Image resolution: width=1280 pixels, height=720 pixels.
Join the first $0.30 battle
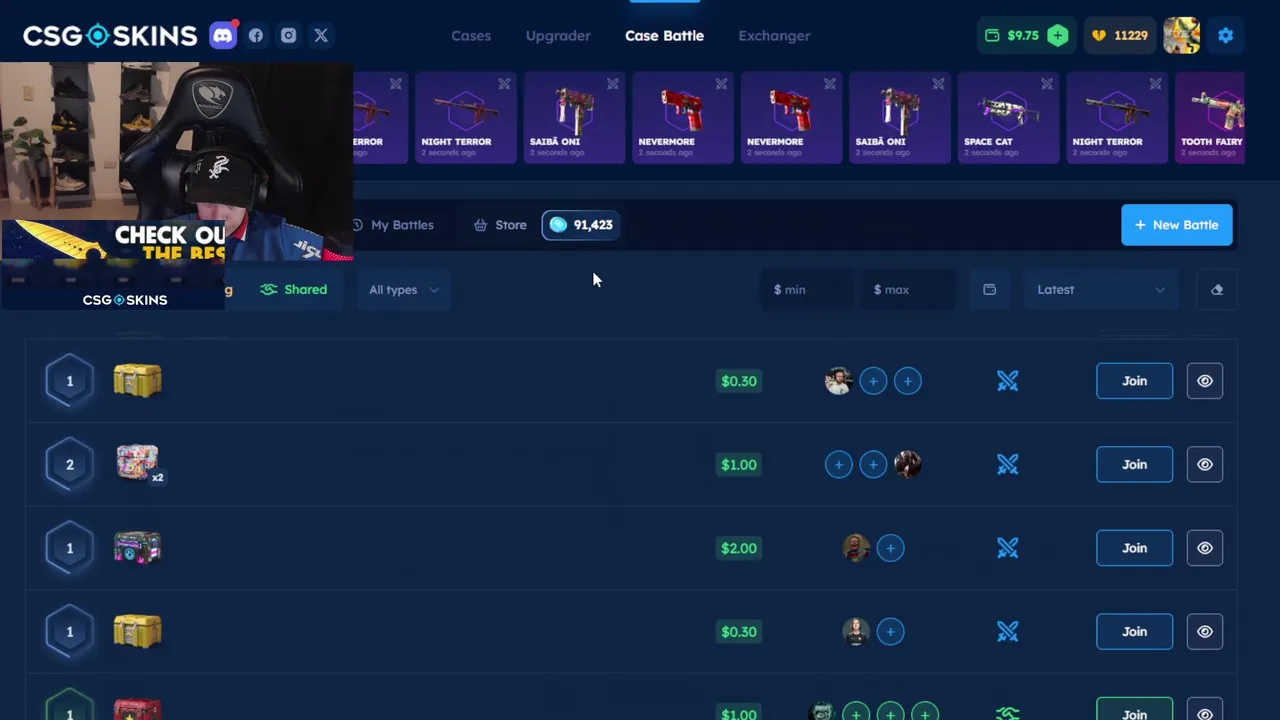1134,381
